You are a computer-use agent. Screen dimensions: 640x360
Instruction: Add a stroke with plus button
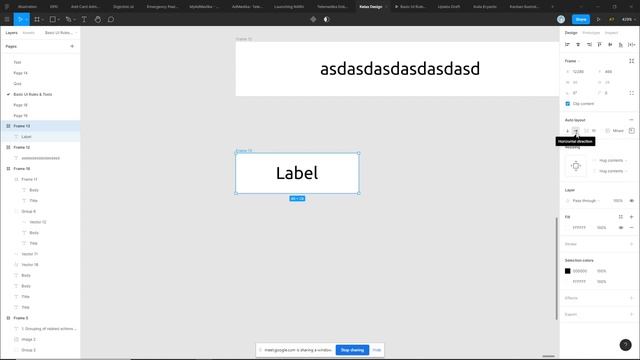631,244
